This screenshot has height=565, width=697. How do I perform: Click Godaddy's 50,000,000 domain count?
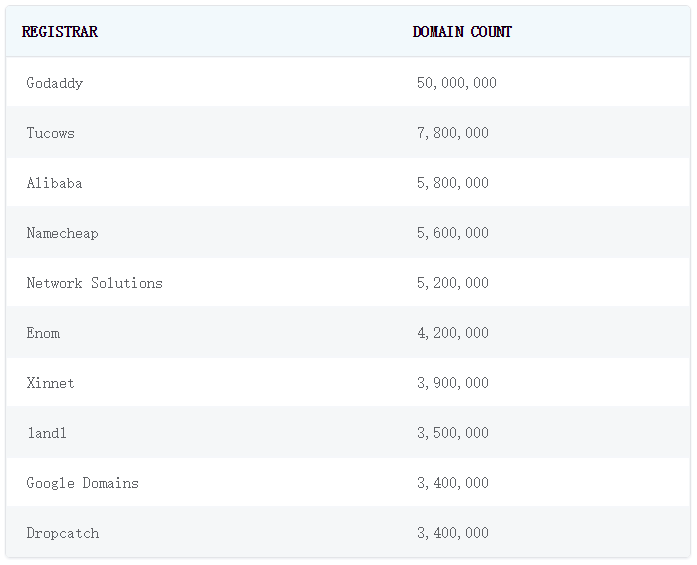456,83
